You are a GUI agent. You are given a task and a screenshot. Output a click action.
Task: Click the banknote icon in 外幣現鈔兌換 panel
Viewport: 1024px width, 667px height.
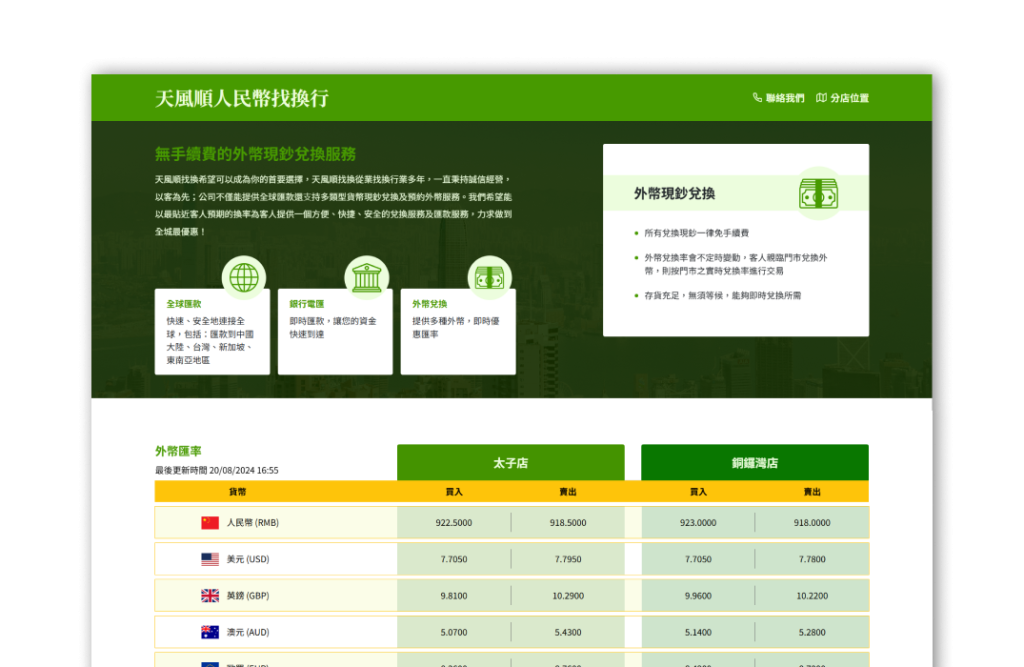pos(818,193)
